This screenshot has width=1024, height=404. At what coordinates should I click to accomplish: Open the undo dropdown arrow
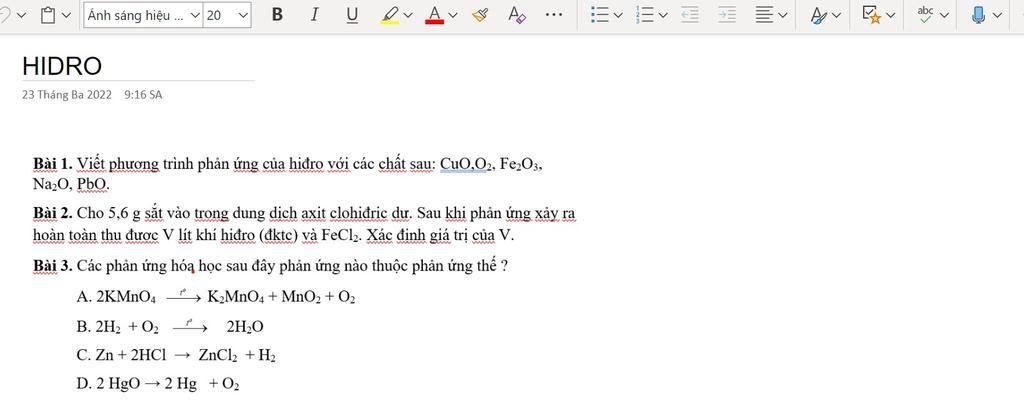(22, 15)
